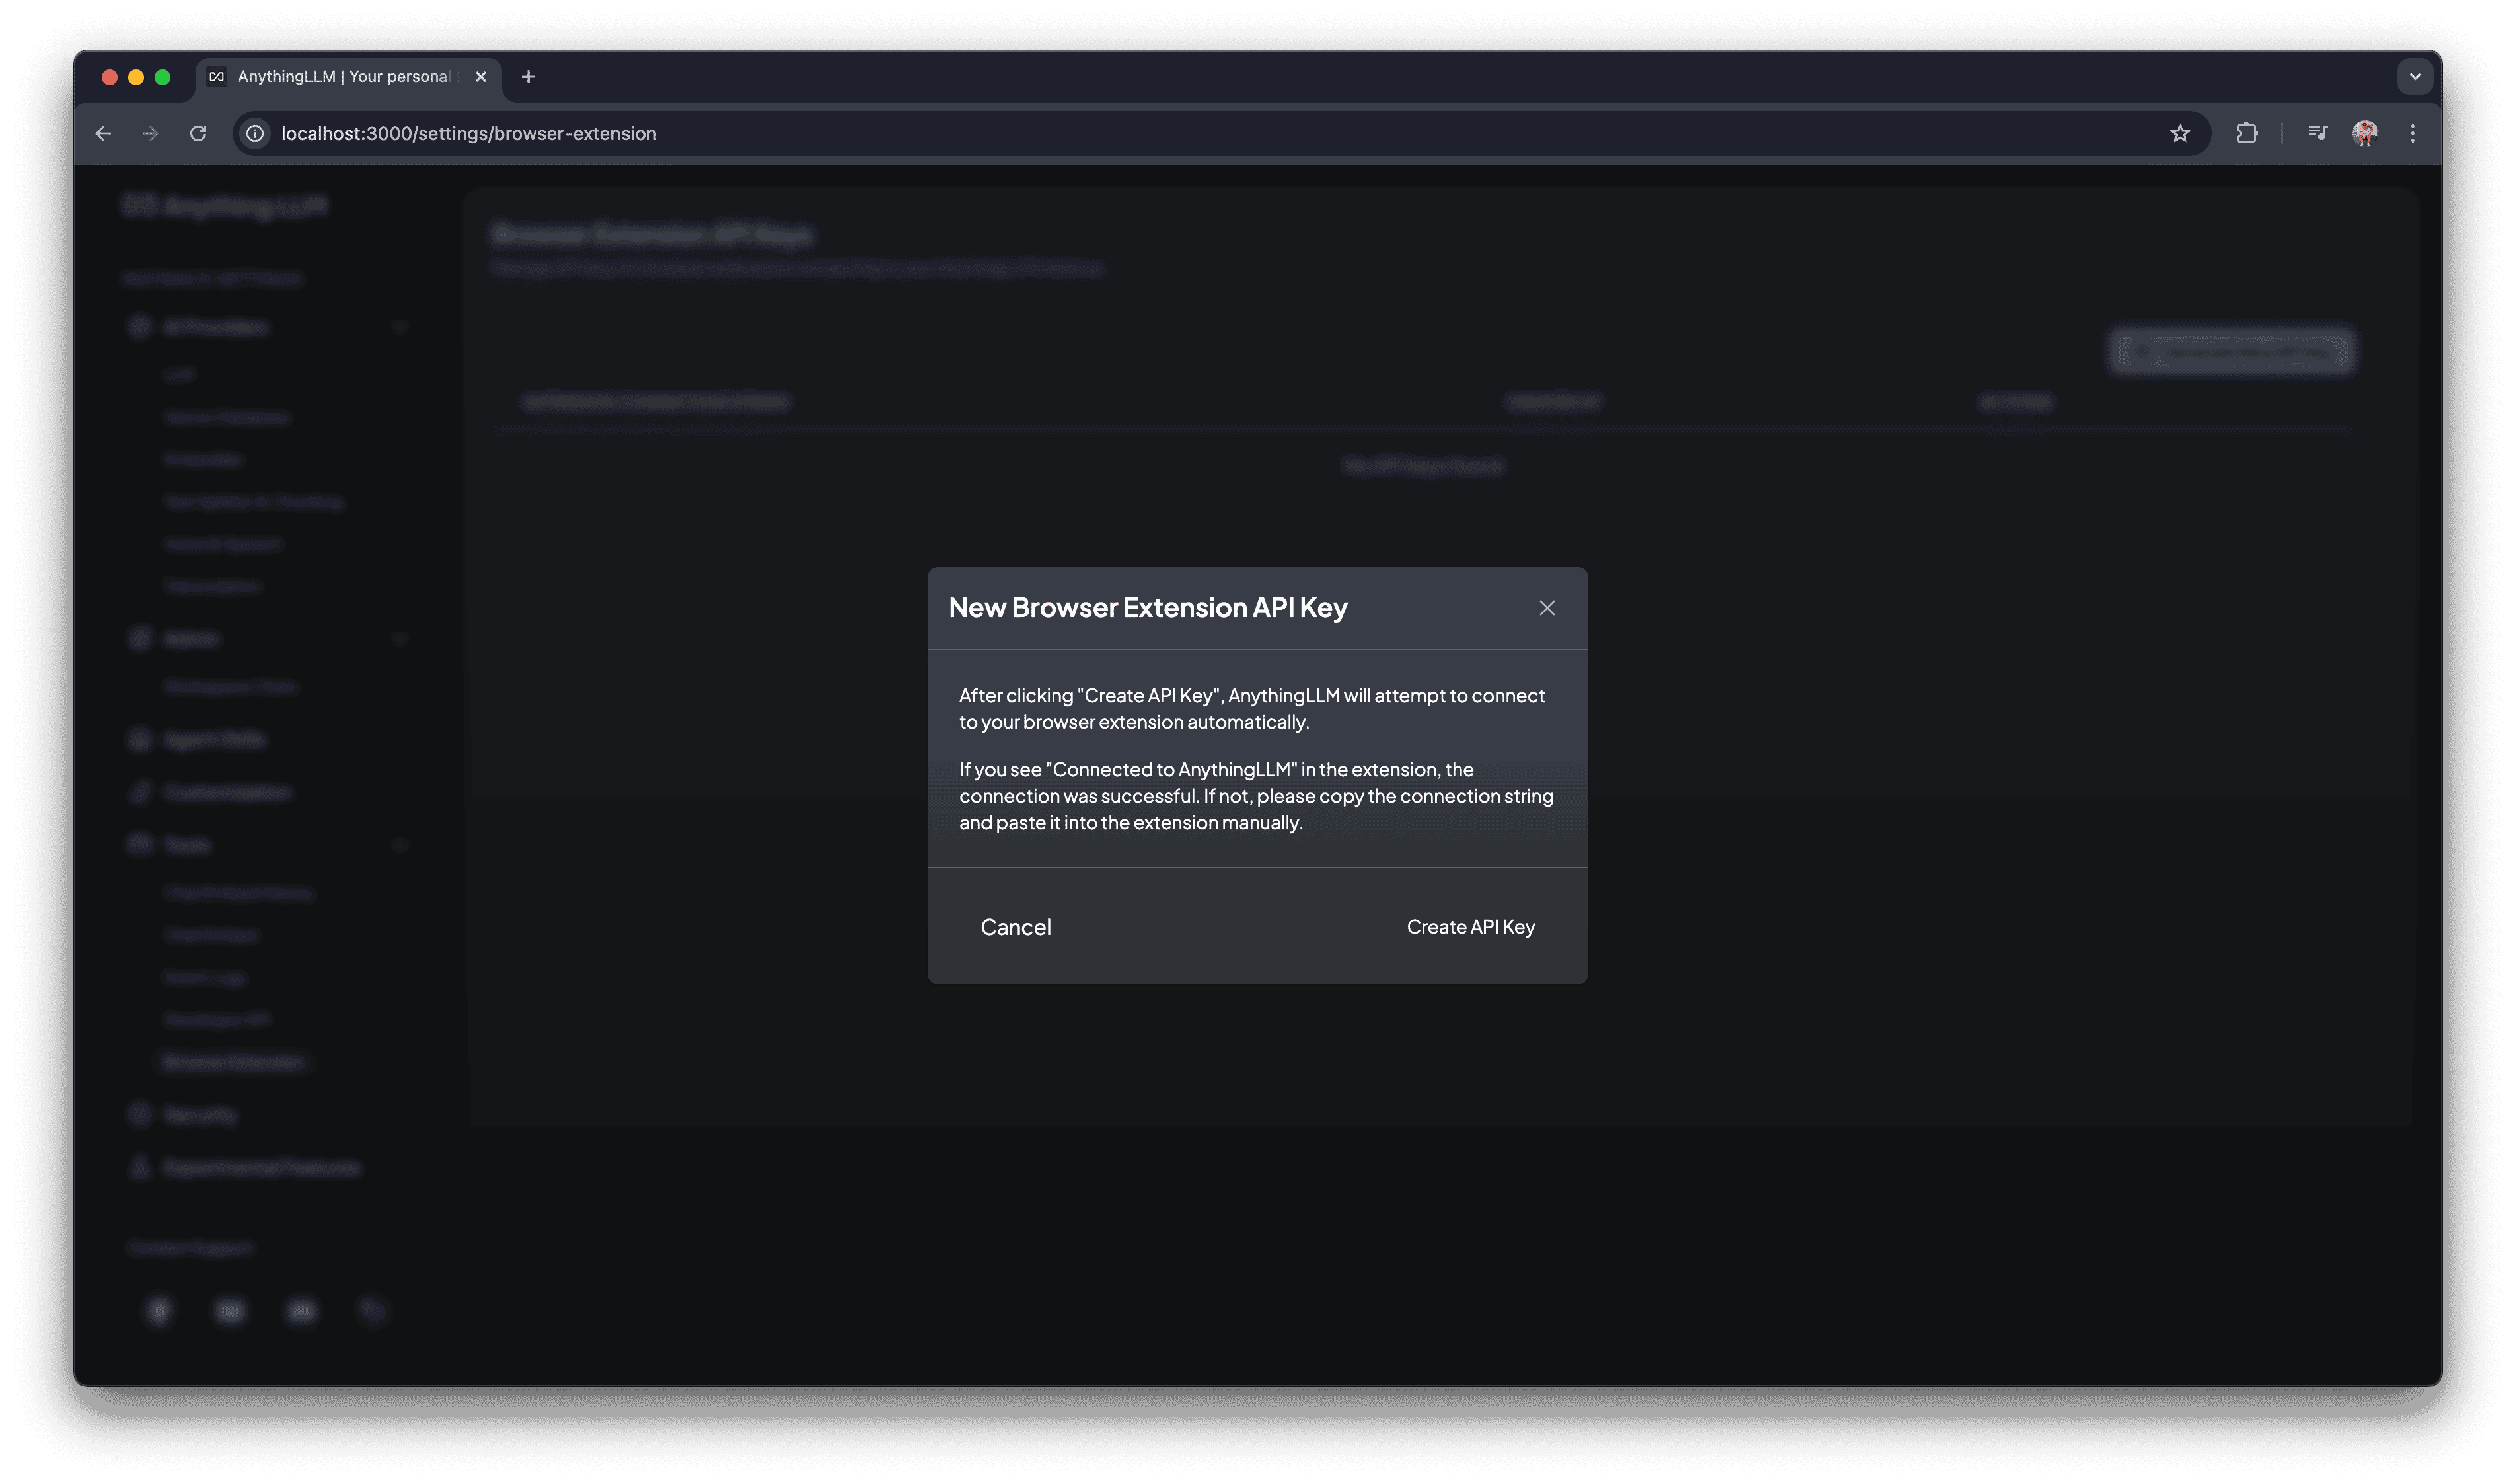Click the browser profile avatar icon
This screenshot has width=2516, height=1484.
click(2364, 133)
